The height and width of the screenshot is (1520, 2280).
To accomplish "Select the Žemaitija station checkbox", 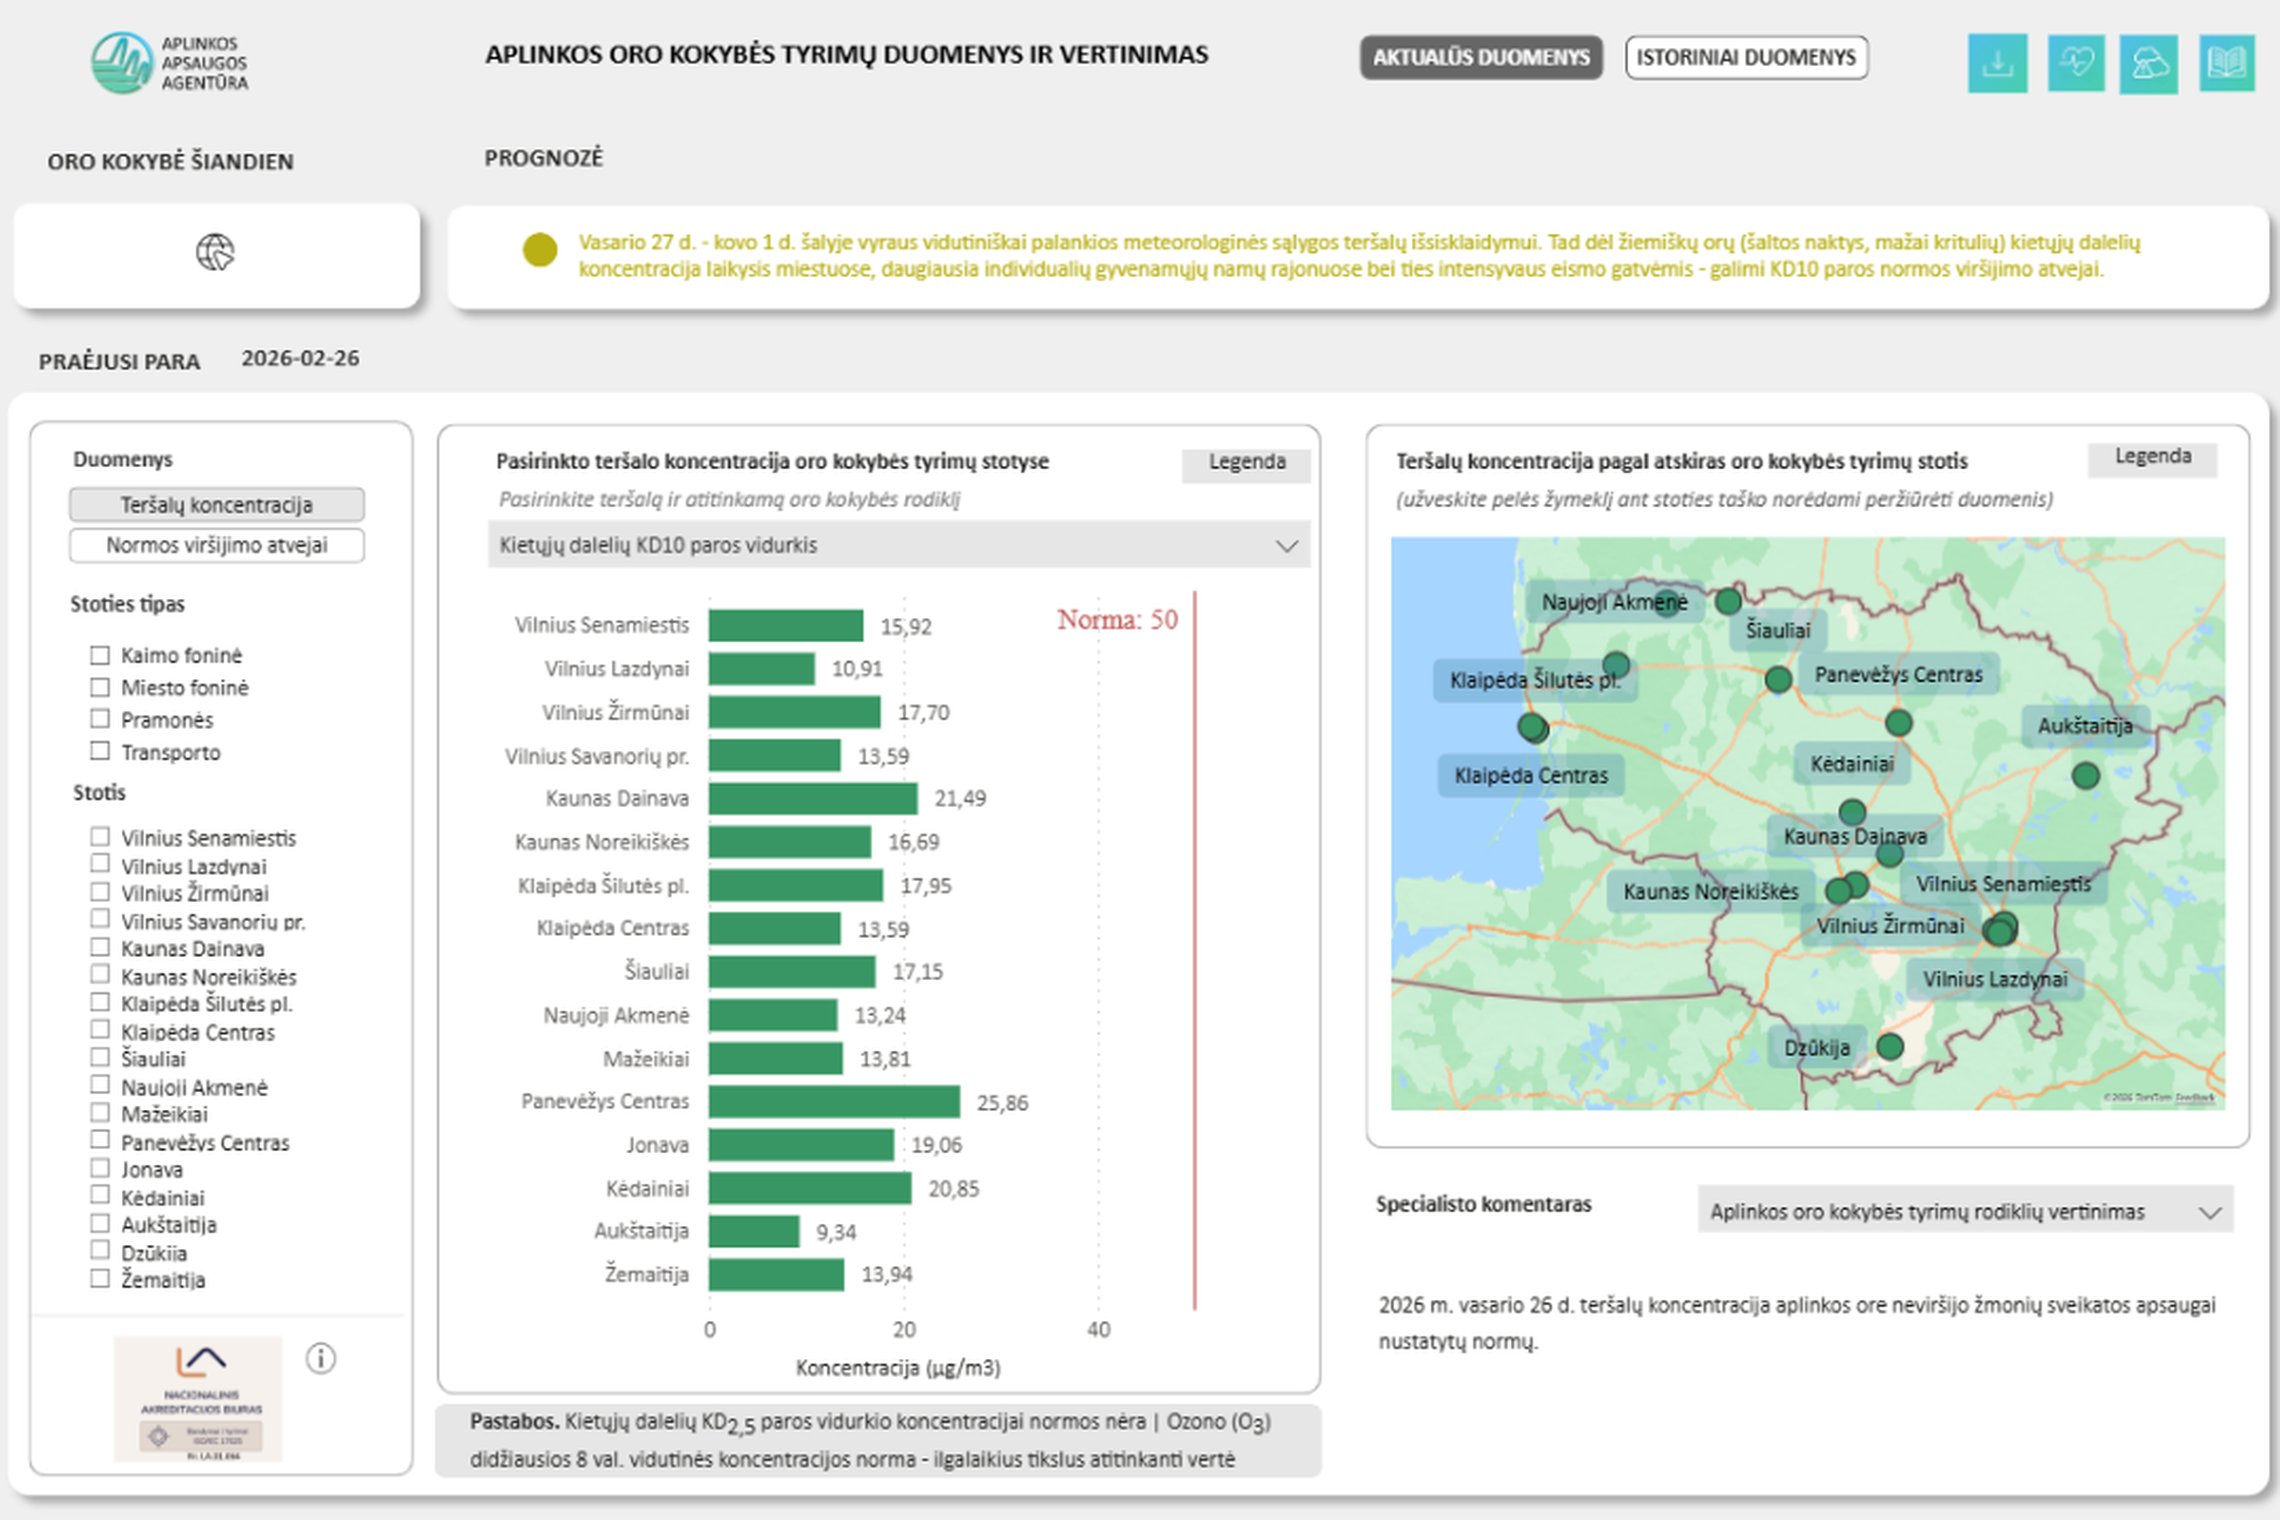I will point(100,1277).
